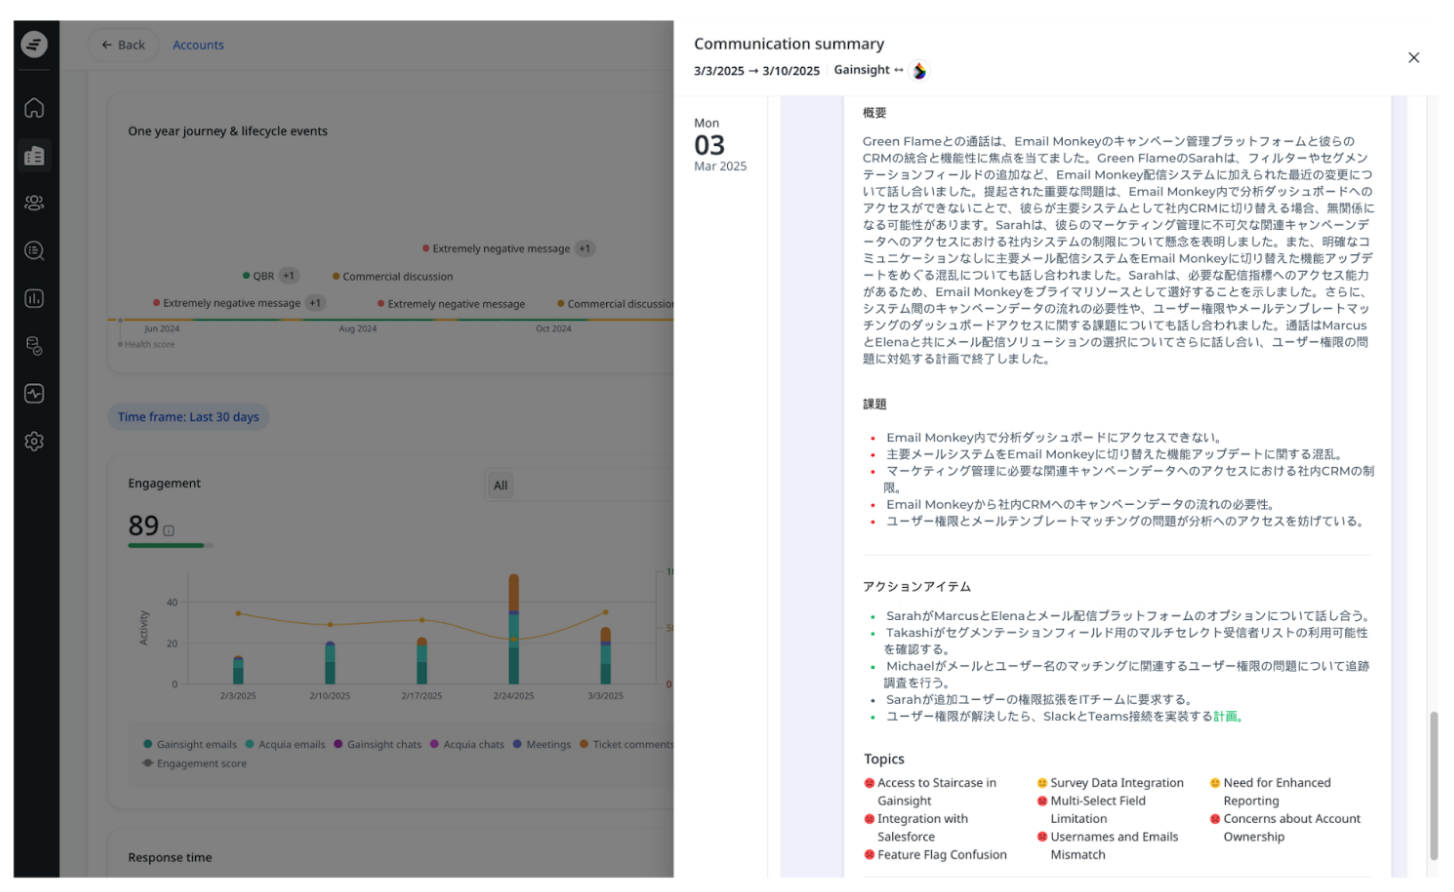Click the 3/3/2025 → 3/10/2025 date range

pos(757,72)
